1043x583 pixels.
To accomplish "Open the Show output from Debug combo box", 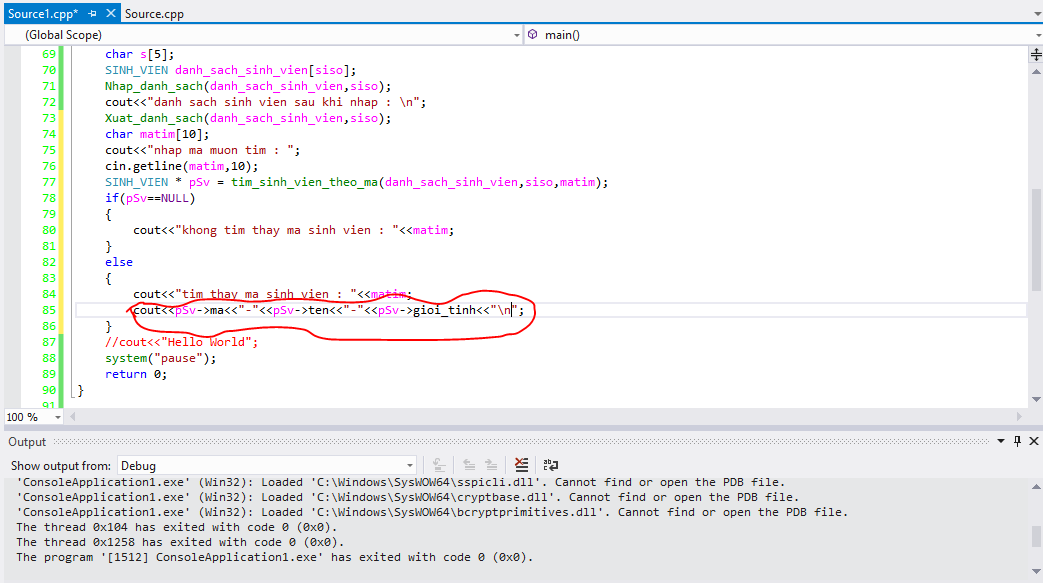I will (x=266, y=465).
